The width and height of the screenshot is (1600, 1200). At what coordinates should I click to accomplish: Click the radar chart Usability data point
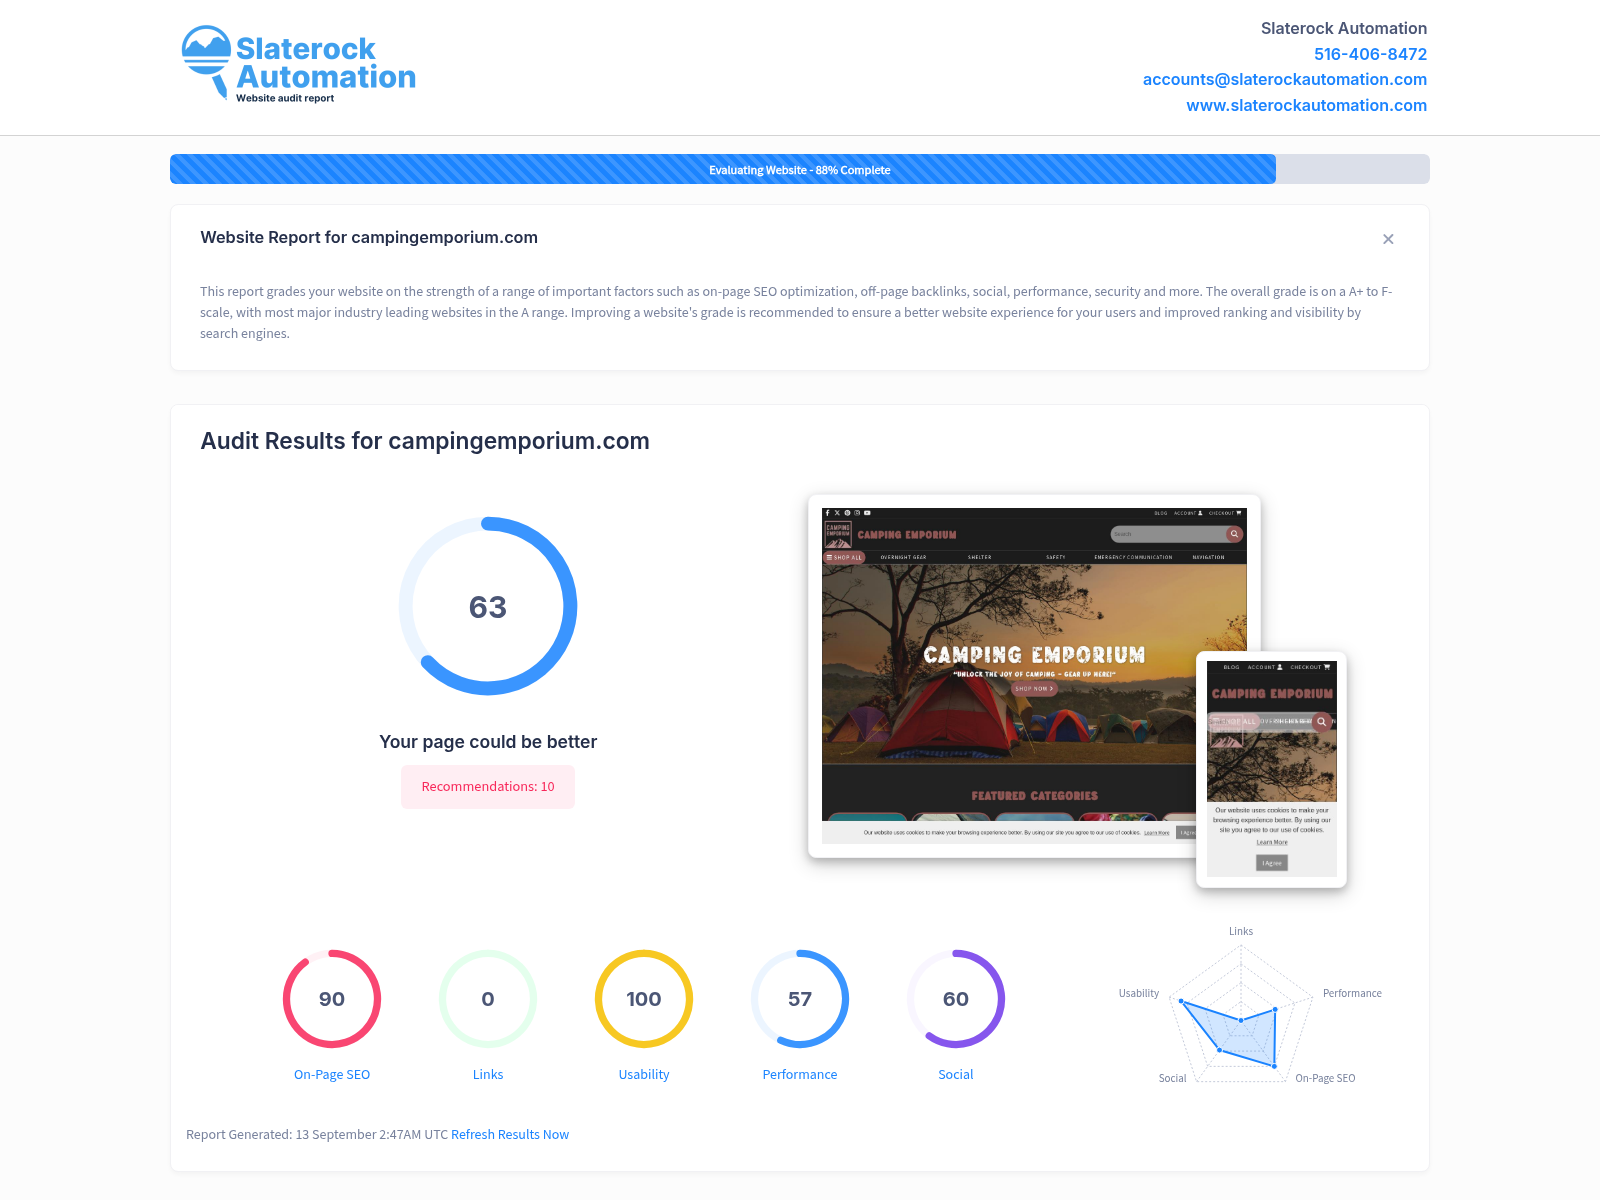(x=1181, y=1001)
